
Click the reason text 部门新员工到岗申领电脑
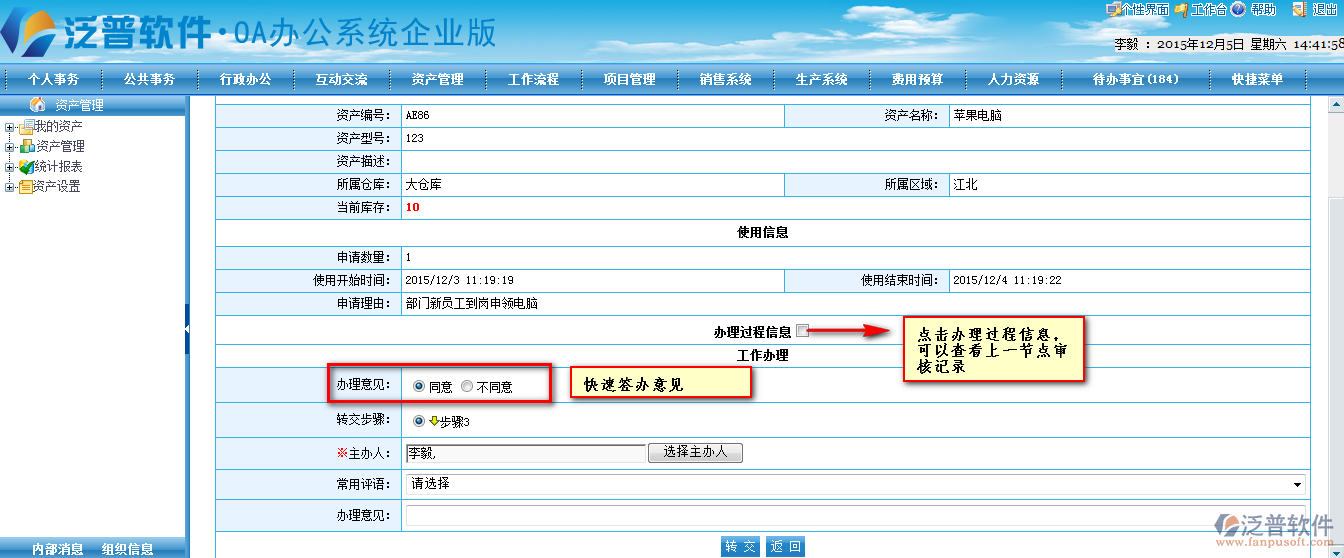[471, 304]
